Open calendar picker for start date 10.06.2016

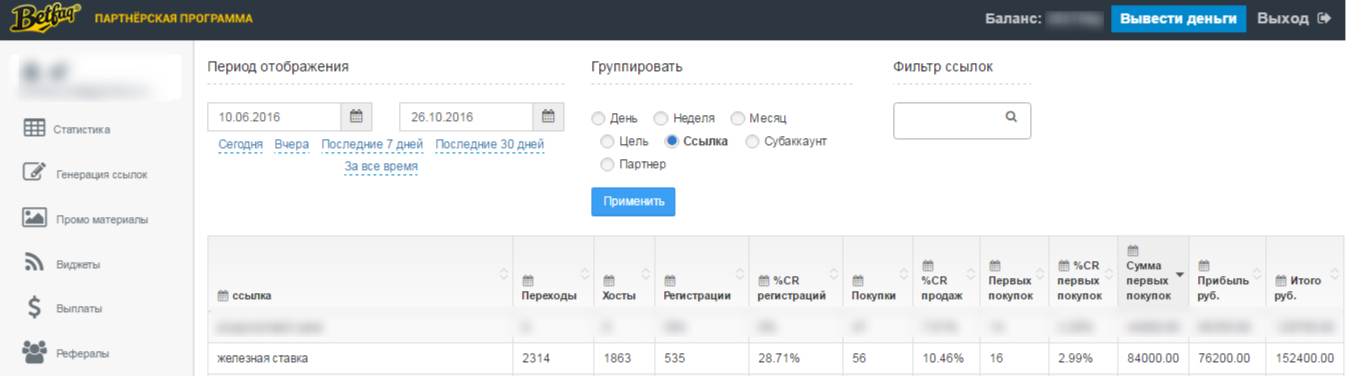coord(356,117)
